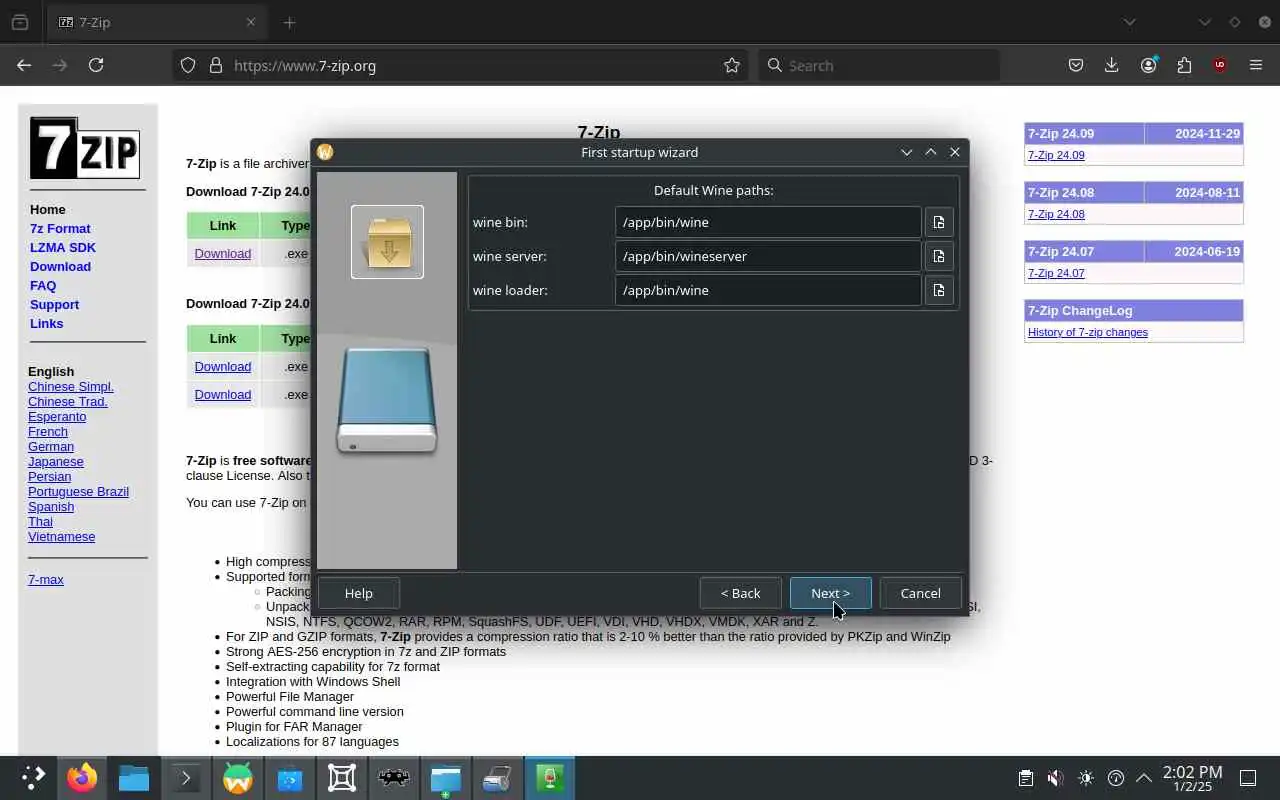1280x800 pixels.
Task: Adjust screen brightness tray icon
Action: point(1086,778)
